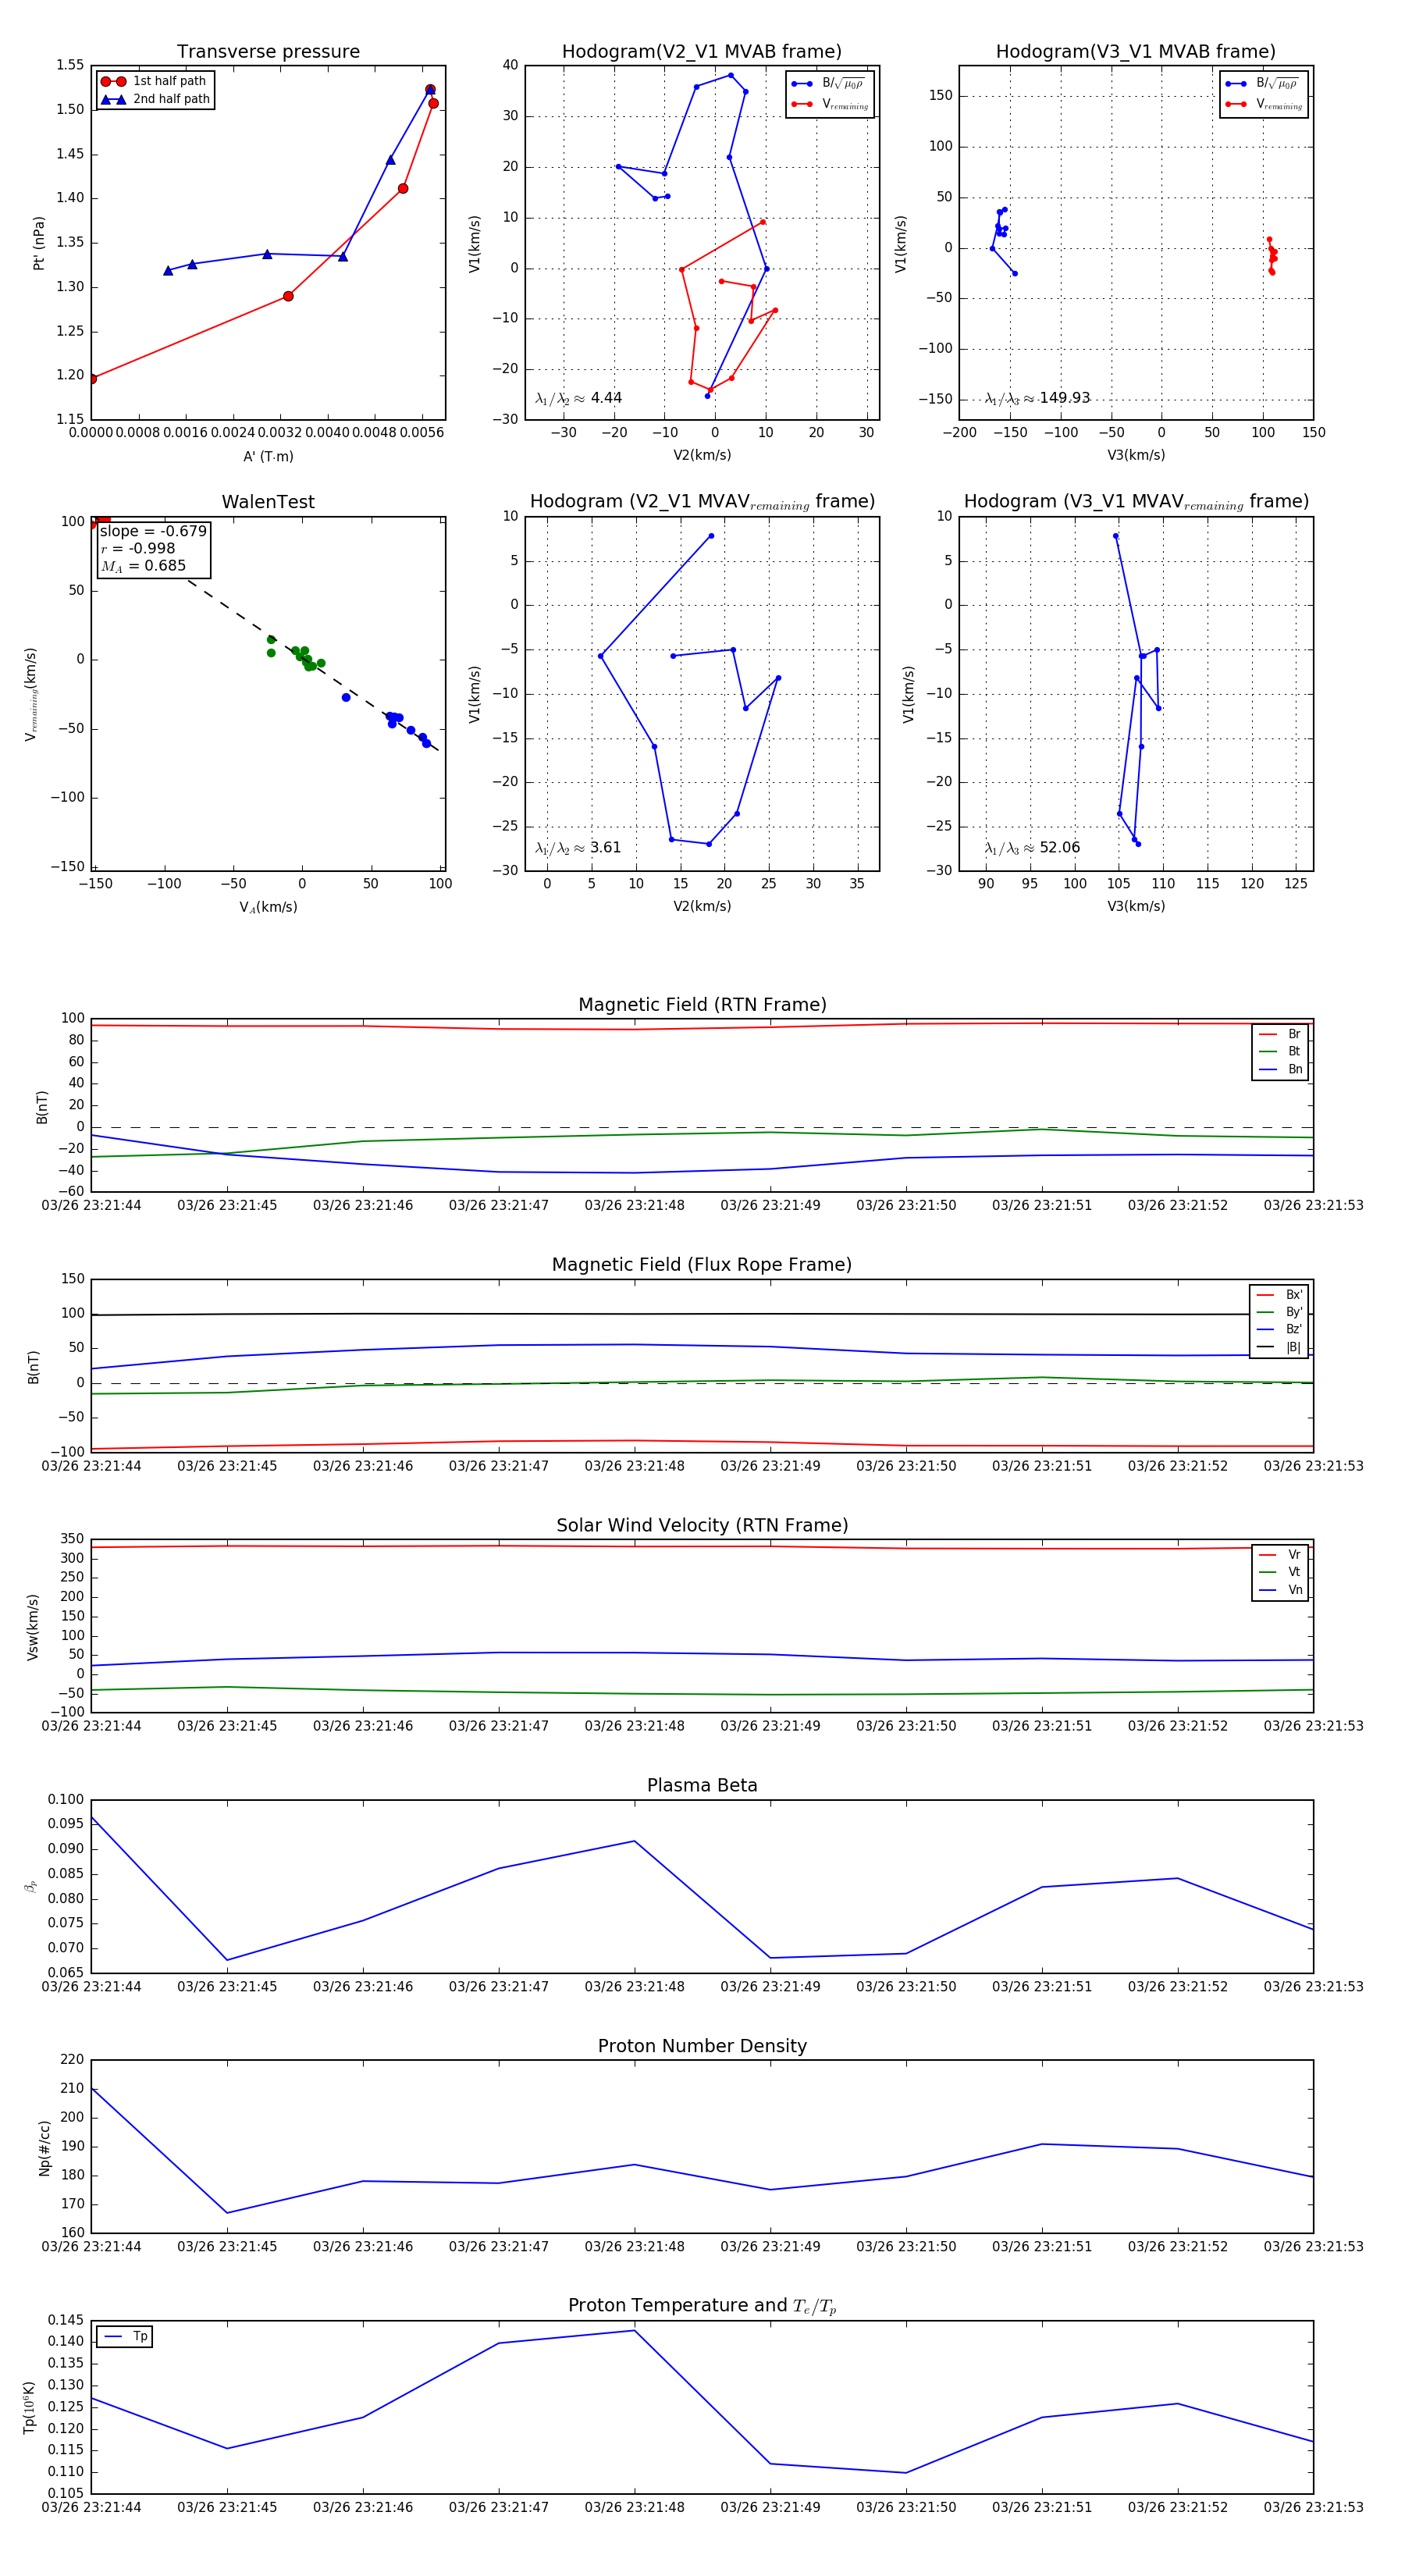Click the Tp legend in Proton Temperature plot
Image resolution: width=1405 pixels, height=2576 pixels.
click(125, 2337)
